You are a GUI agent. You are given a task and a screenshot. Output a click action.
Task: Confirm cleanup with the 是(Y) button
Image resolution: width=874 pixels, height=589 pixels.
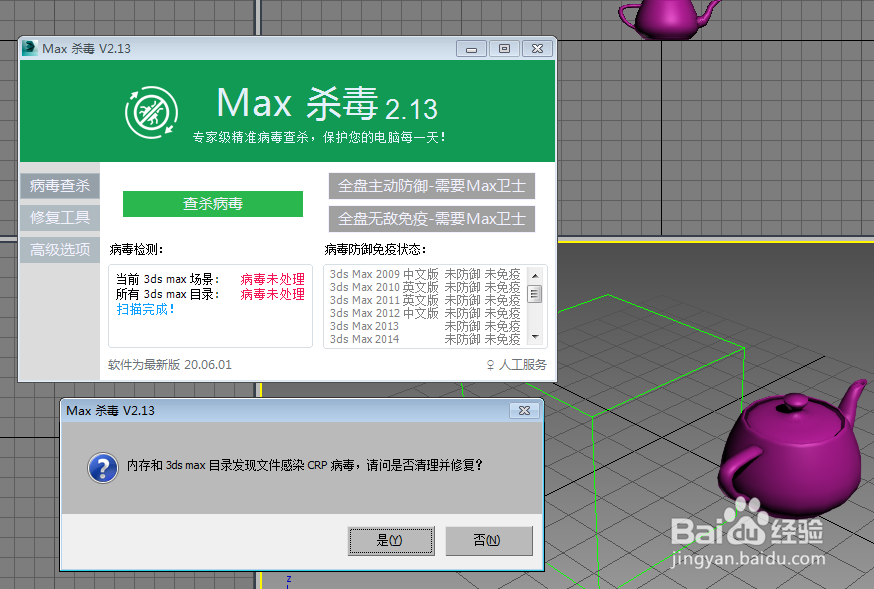pos(391,541)
